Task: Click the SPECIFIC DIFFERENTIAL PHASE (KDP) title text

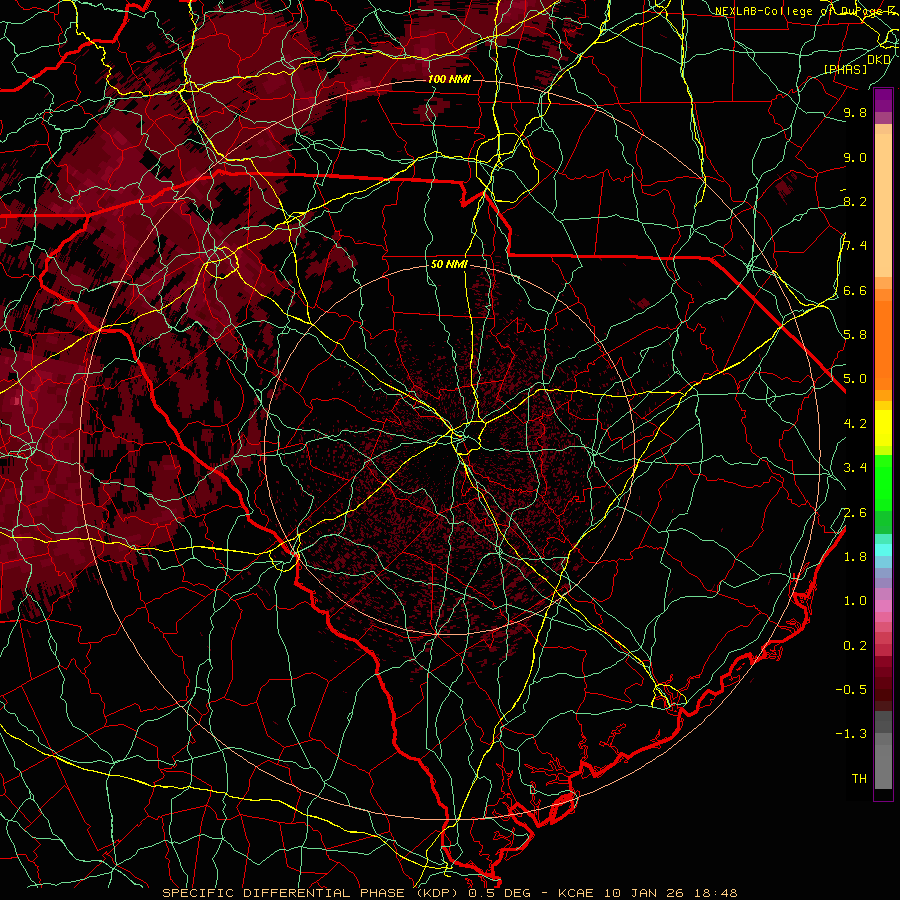Action: pos(313,893)
